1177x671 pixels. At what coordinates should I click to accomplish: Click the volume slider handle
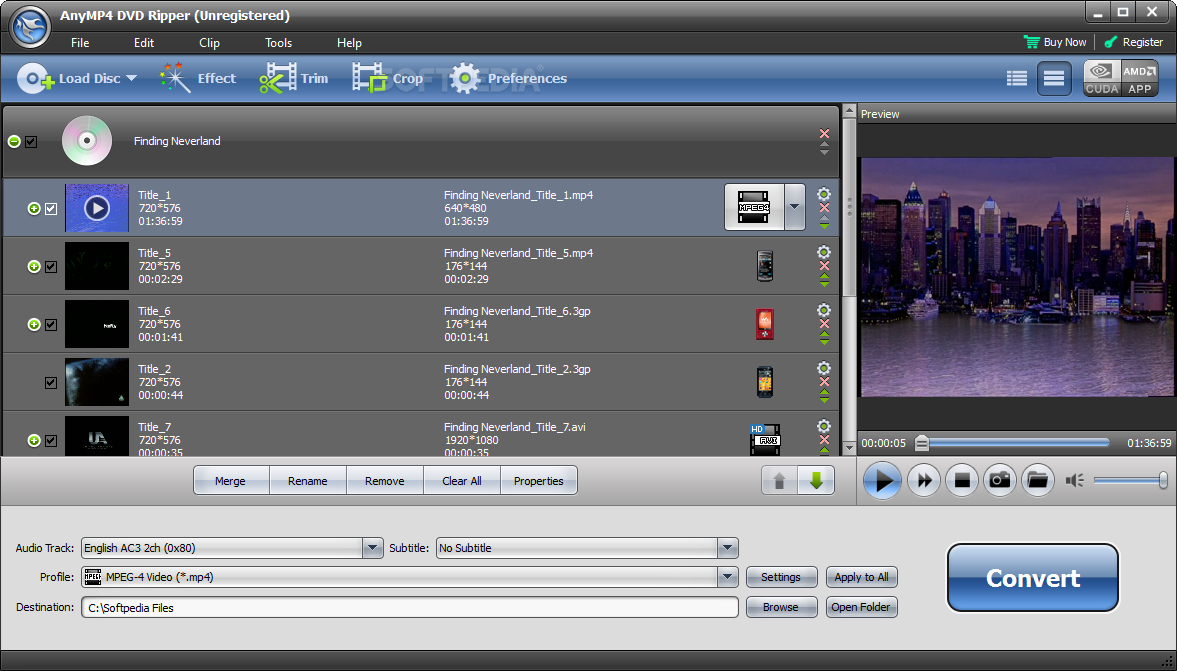point(1163,480)
